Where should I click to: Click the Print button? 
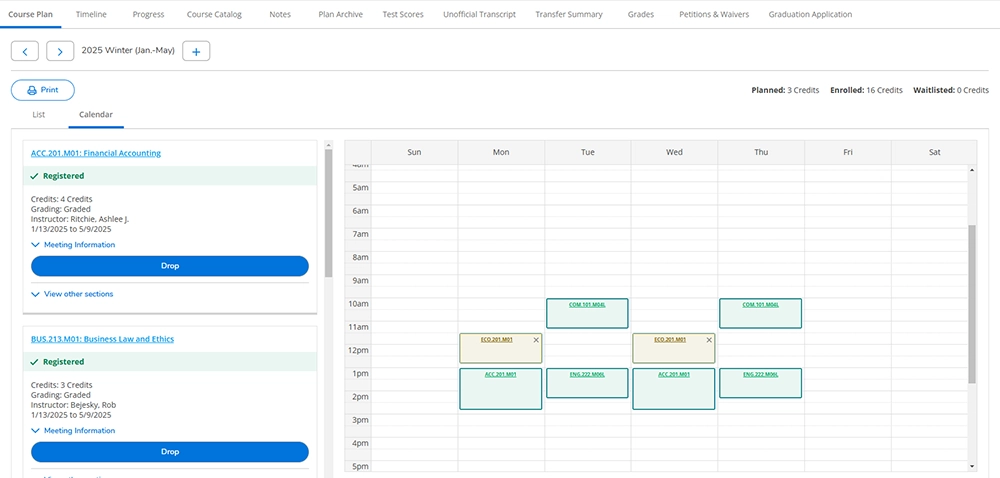pyautogui.click(x=43, y=90)
